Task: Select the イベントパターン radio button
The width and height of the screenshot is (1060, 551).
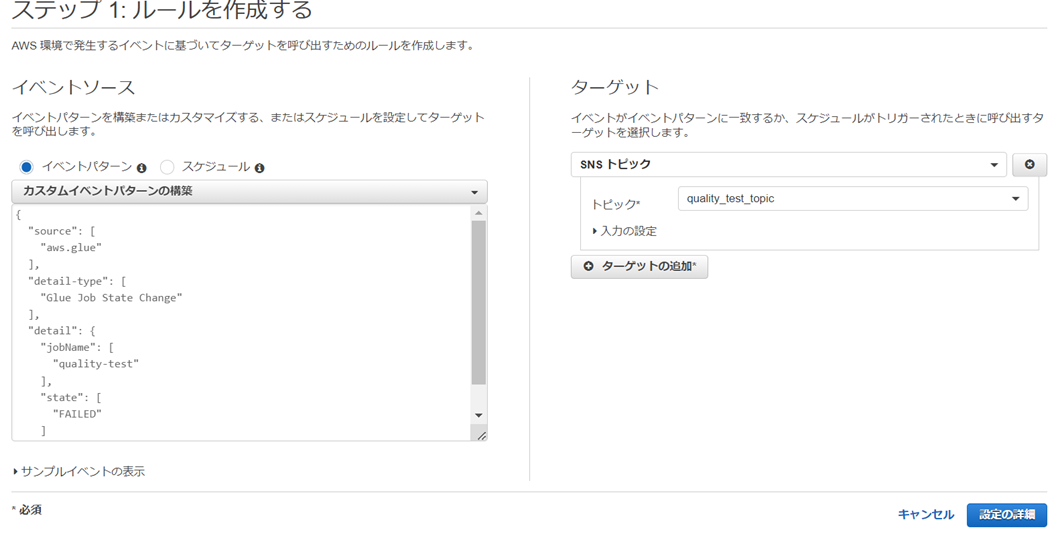Action: click(26, 166)
